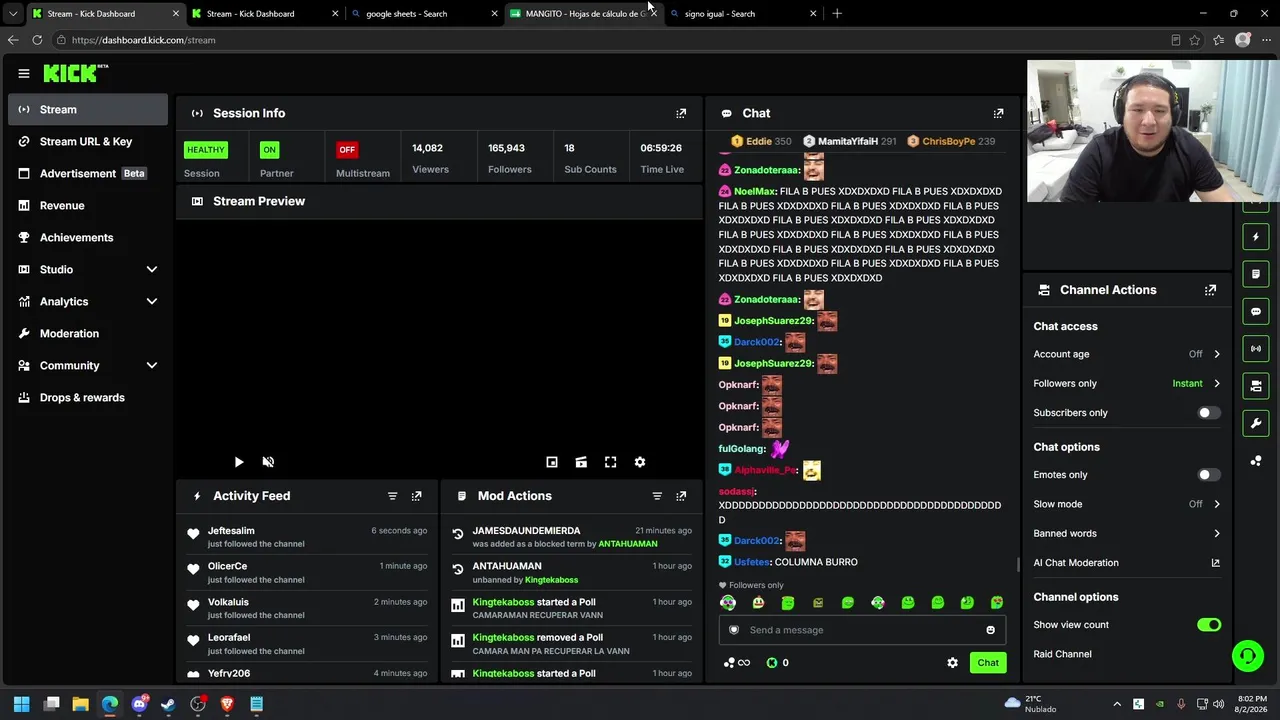This screenshot has height=720, width=1280.
Task: Open Stream URL & Key page
Action: click(88, 141)
